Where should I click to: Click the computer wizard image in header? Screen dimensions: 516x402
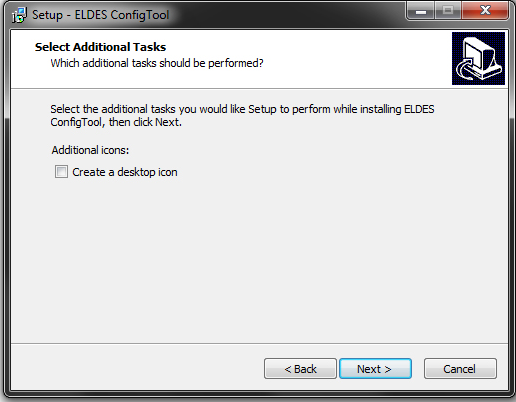[478, 58]
